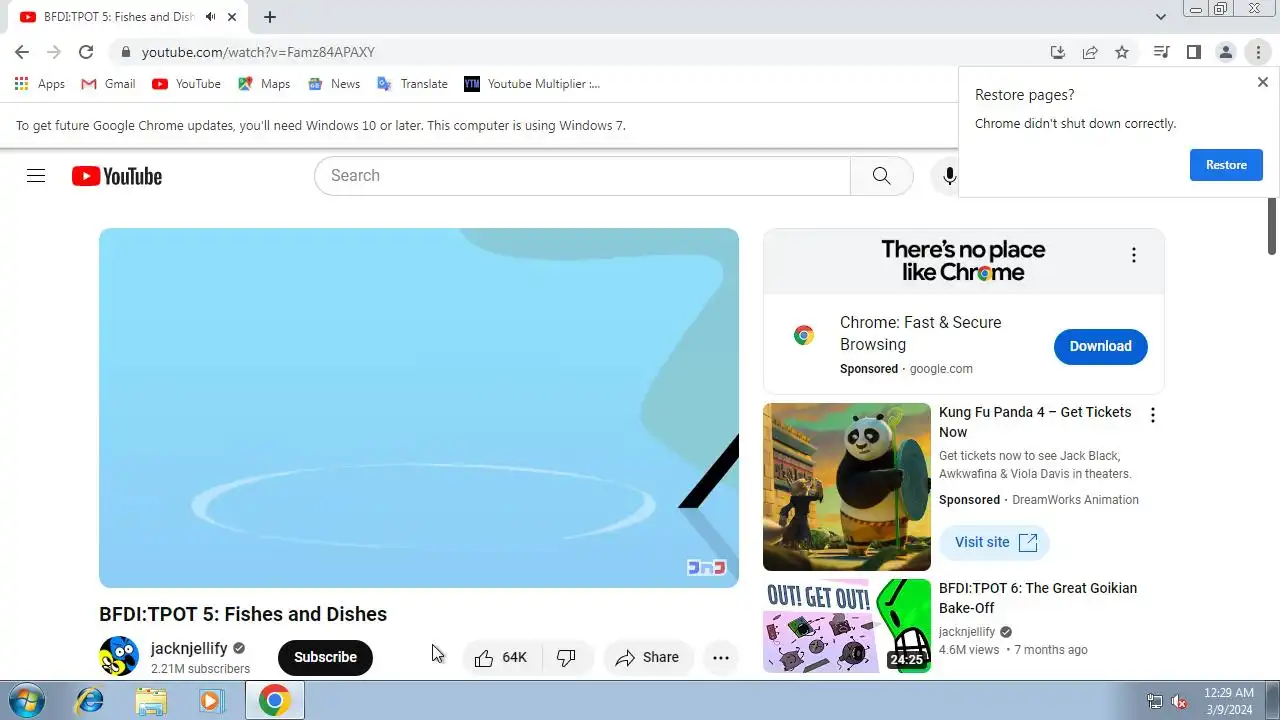Click the video player area
Viewport: 1280px width, 720px height.
pos(419,408)
